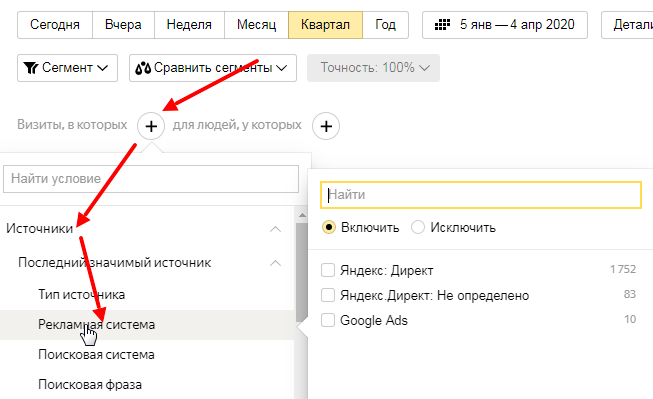
Task: Click scrollbar up arrow in conditions list
Action: [302, 215]
